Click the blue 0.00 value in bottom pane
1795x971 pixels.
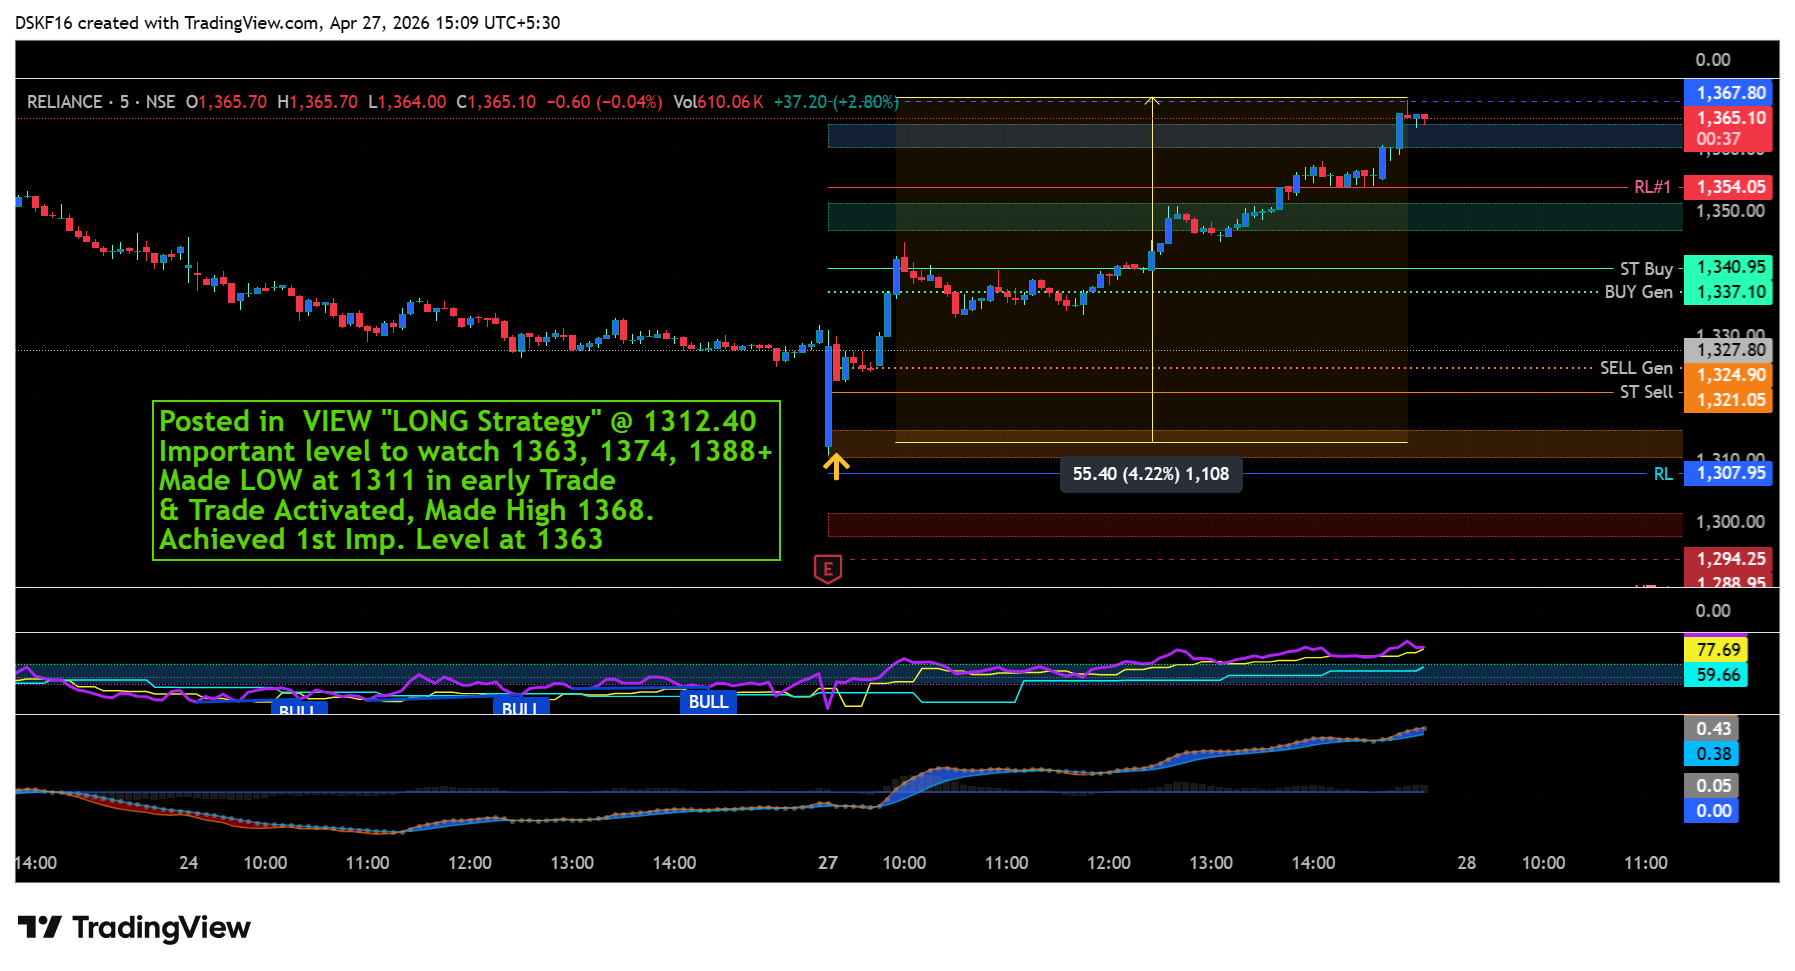click(x=1713, y=811)
